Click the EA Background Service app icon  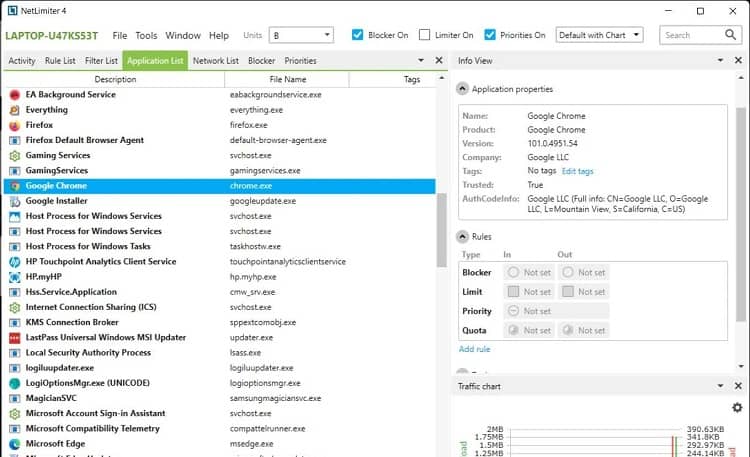15,95
